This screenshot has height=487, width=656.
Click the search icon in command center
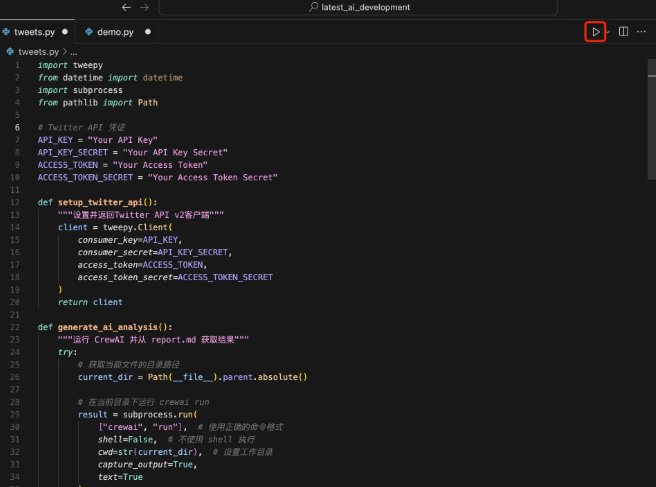pos(314,7)
